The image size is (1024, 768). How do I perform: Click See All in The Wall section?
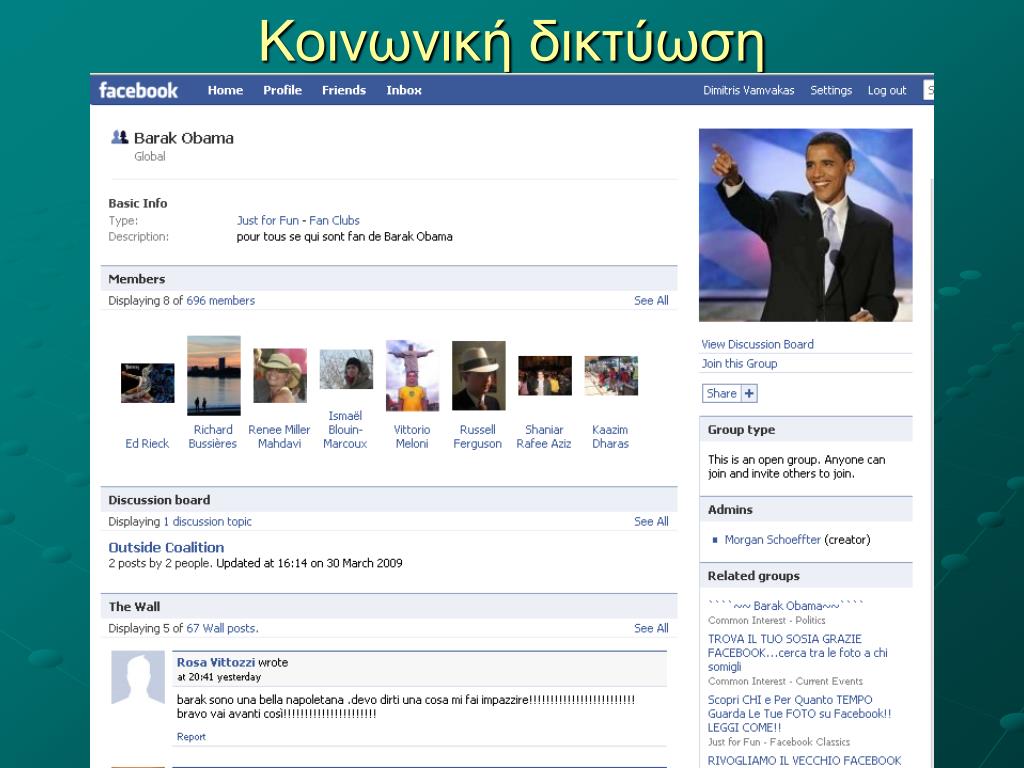[651, 628]
